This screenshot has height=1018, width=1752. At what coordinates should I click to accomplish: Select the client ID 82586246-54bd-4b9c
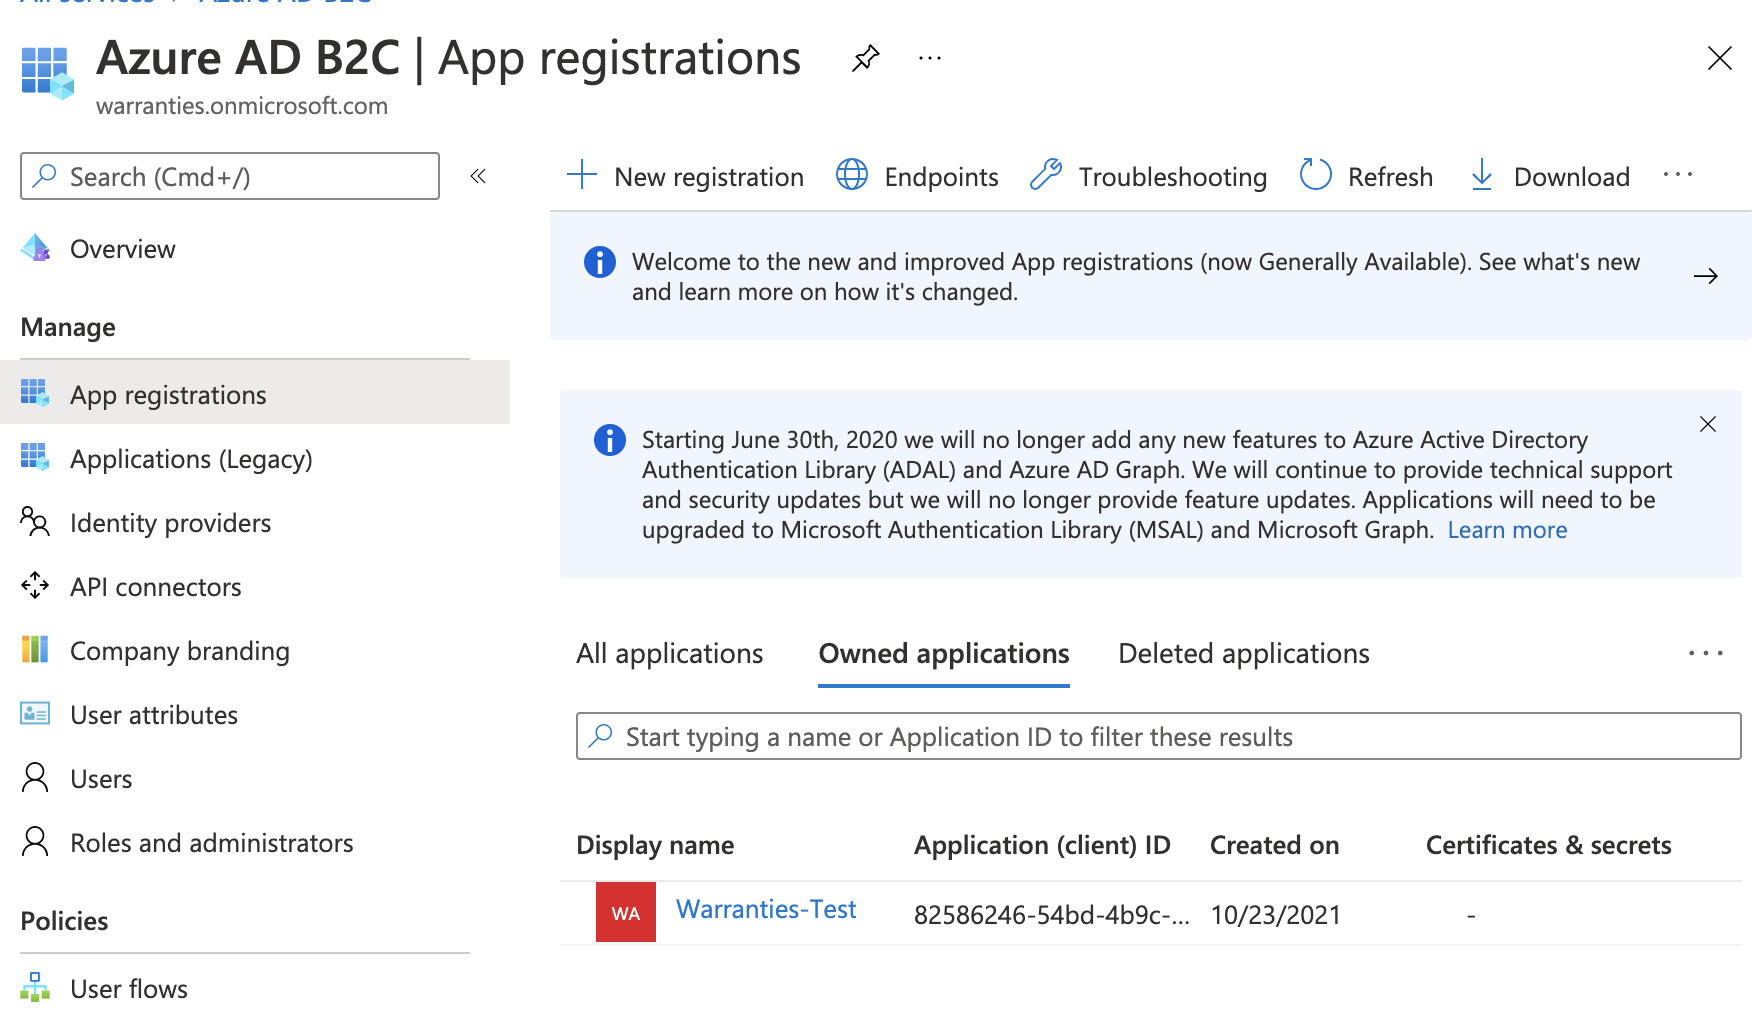[1052, 915]
